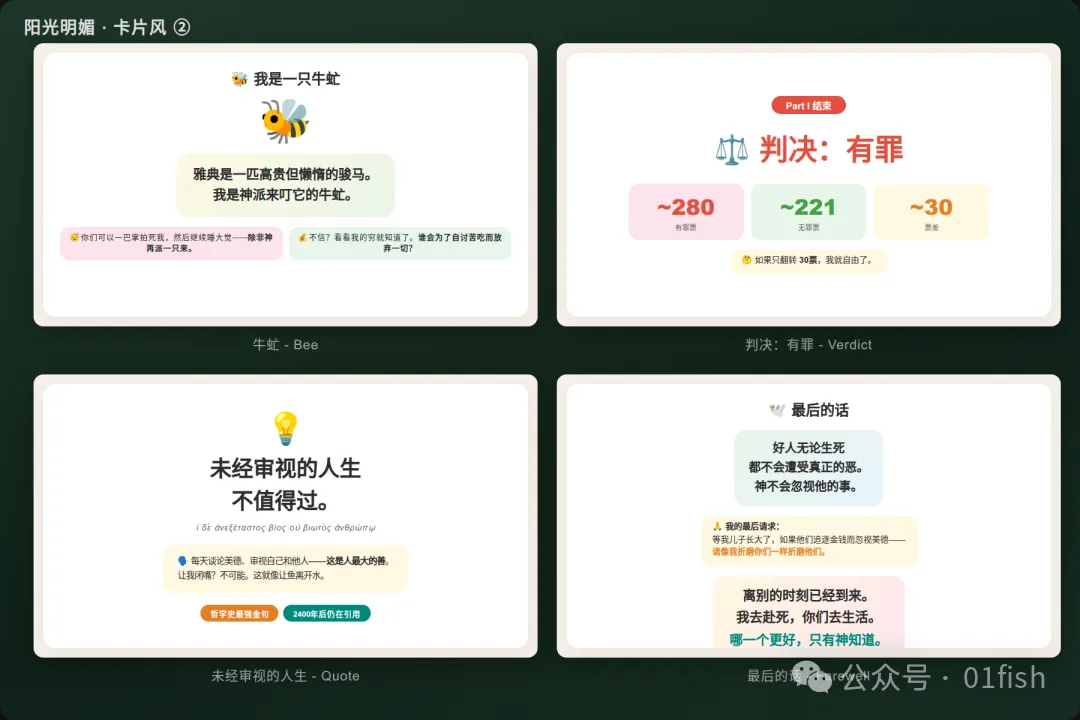Screen dimensions: 1080x720
Task: Click the dove icon beside 最后的话
Action: point(776,410)
